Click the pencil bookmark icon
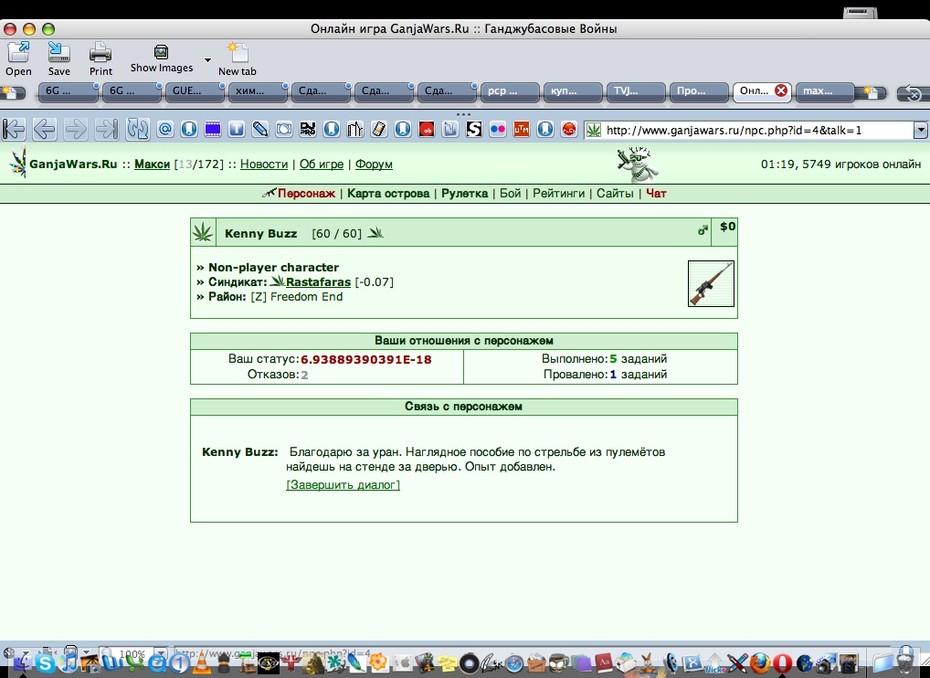 260,129
